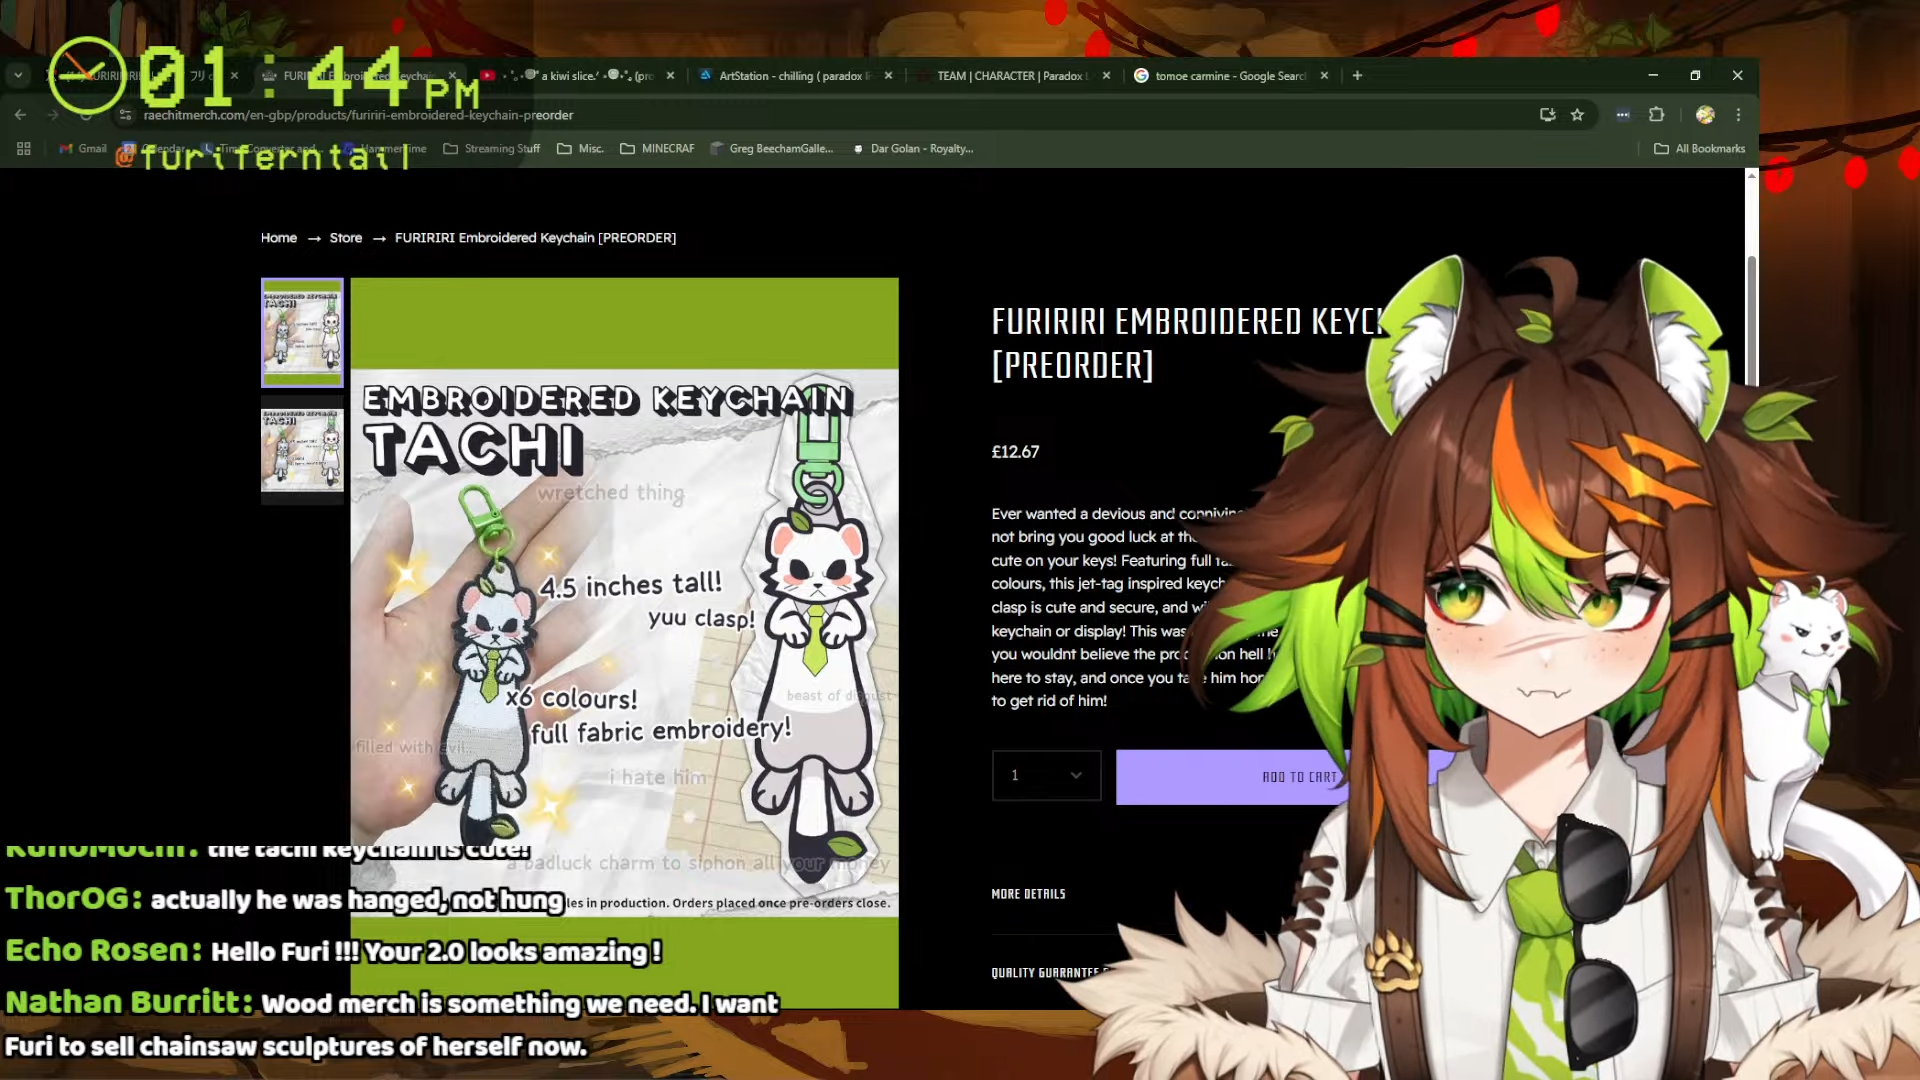The height and width of the screenshot is (1080, 1920).
Task: Open the tab search dropdown arrow
Action: (18, 76)
